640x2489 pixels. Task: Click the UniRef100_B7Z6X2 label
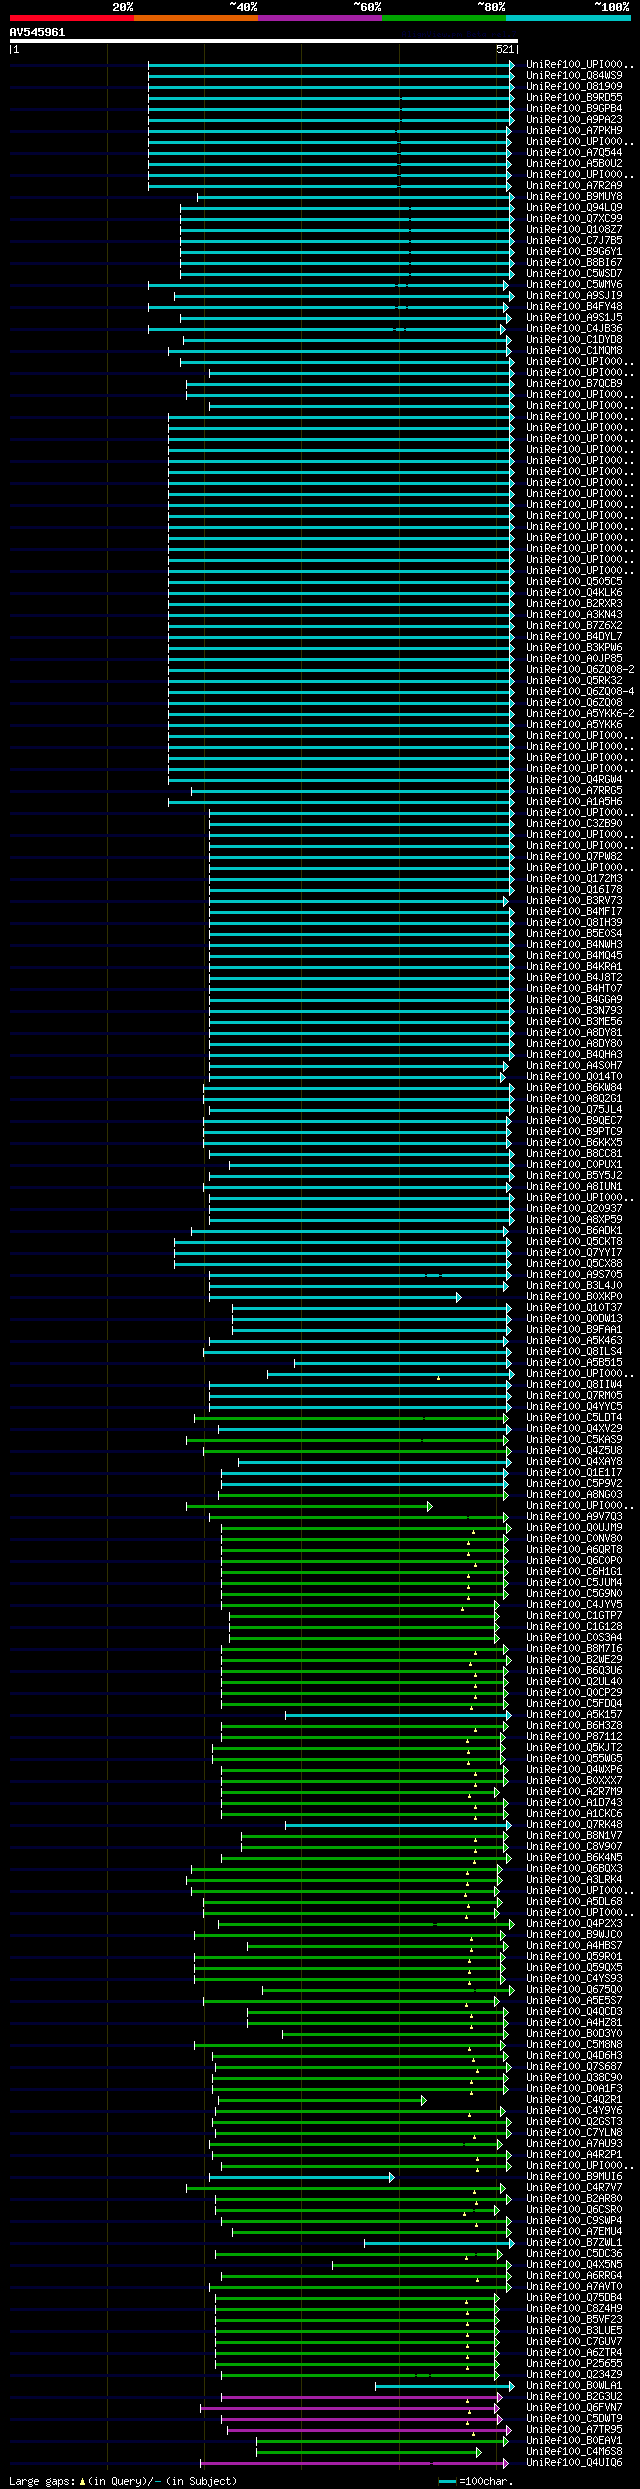[x=574, y=625]
